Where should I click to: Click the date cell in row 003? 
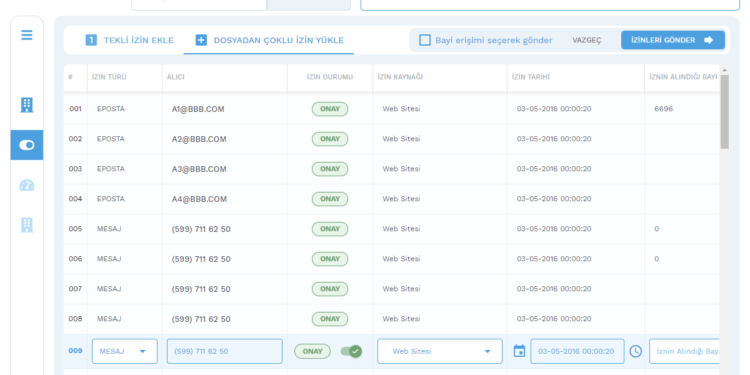(x=554, y=169)
